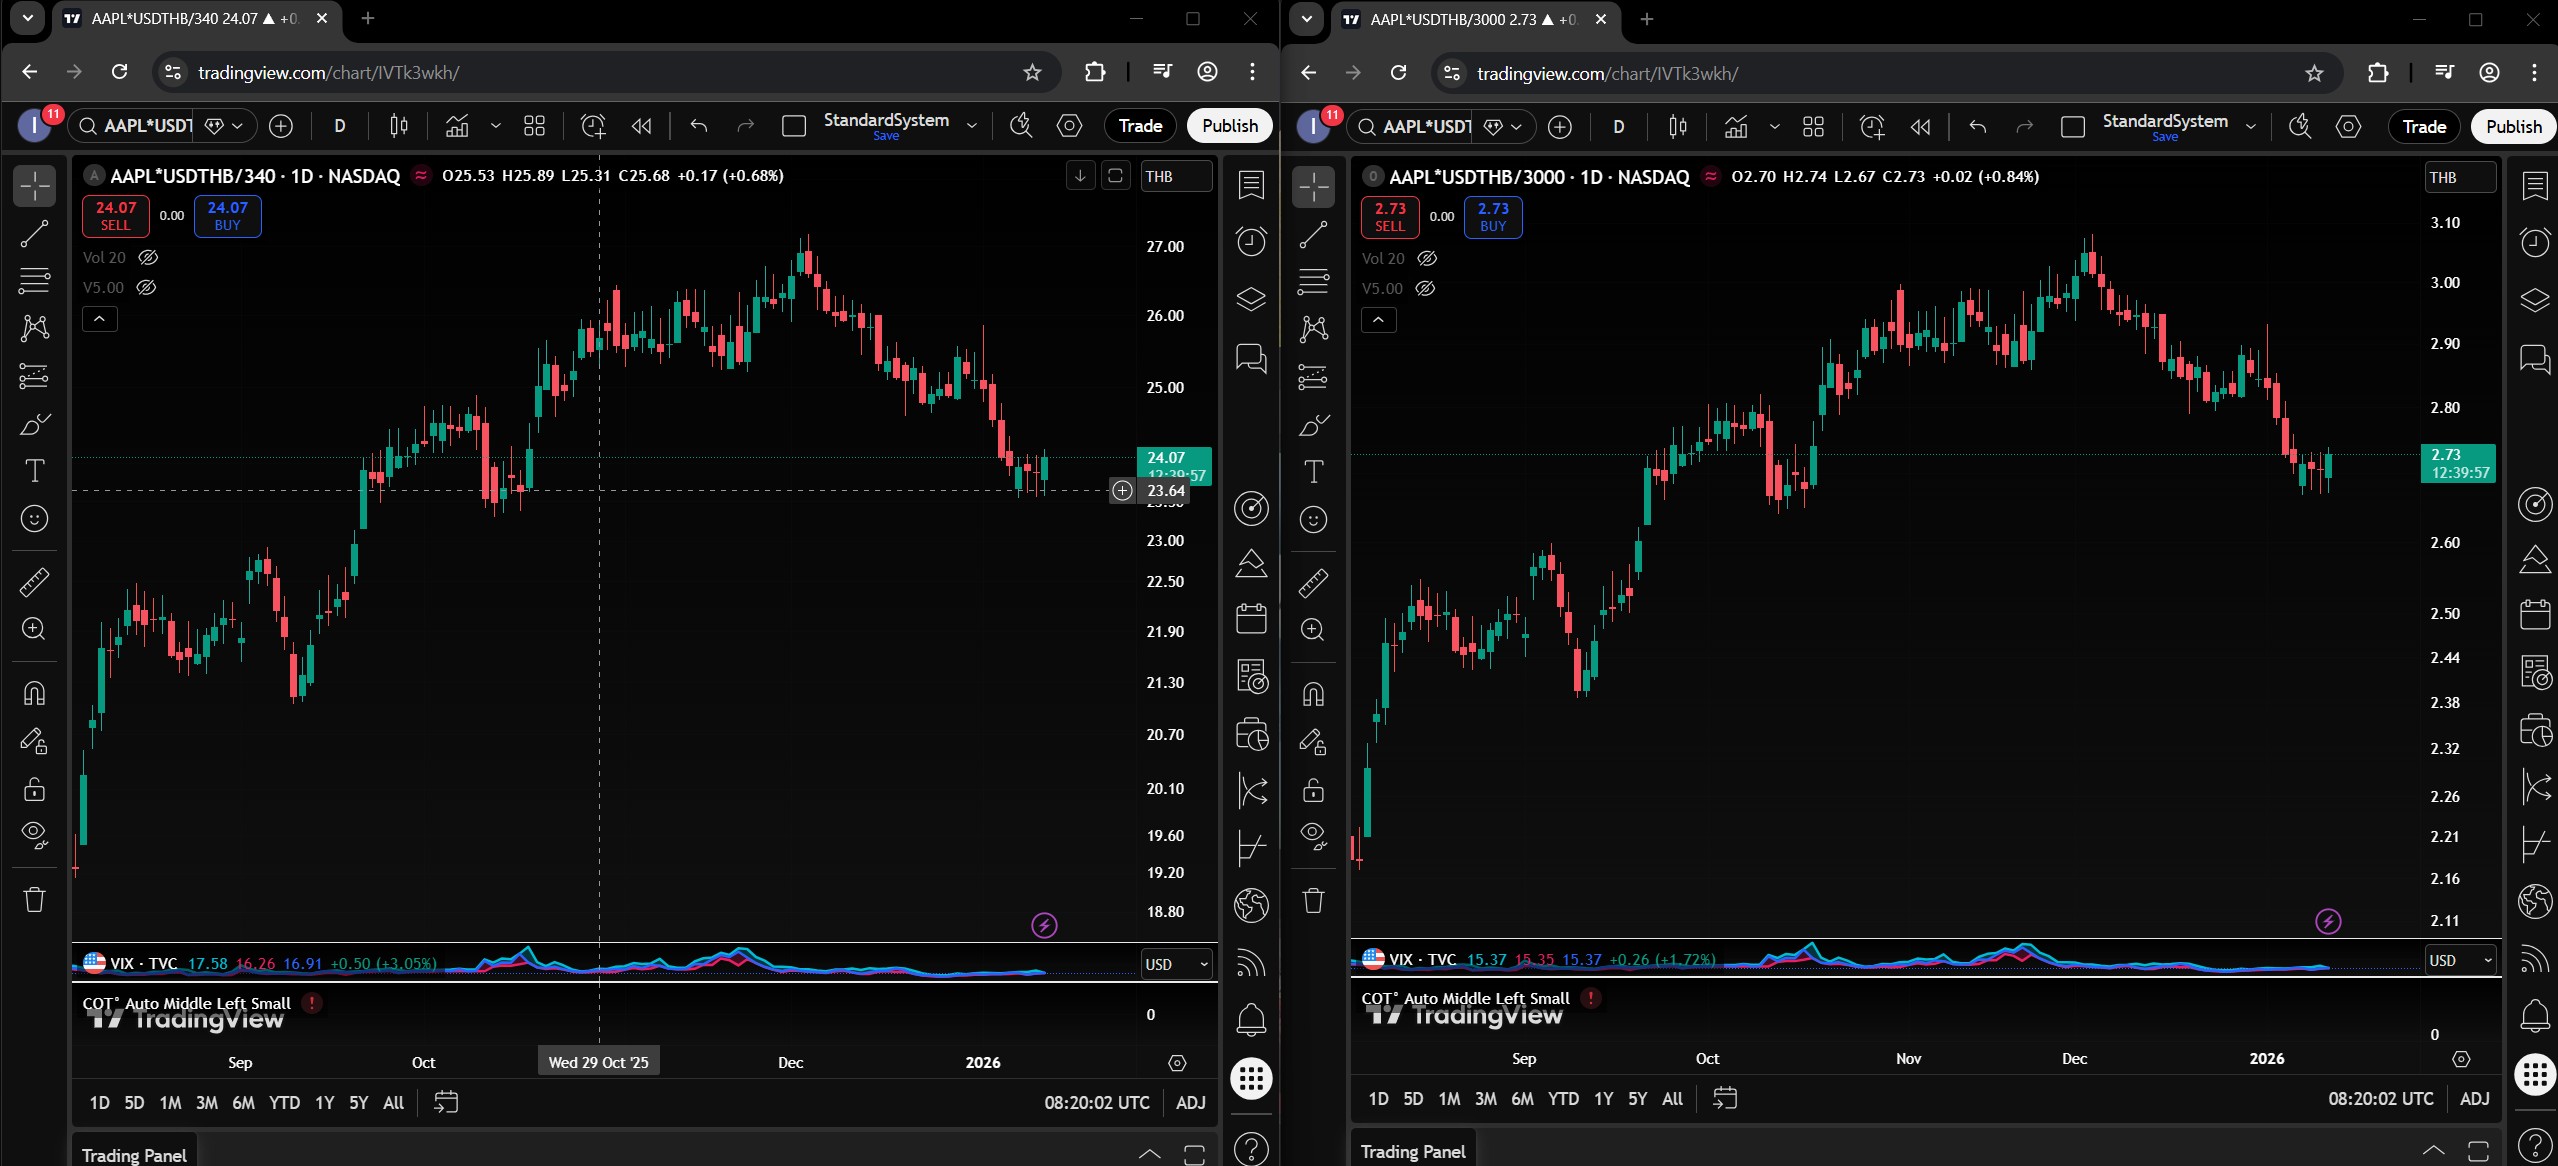This screenshot has width=2558, height=1166.
Task: Toggle ADJ adjustment in left chart footer
Action: (1190, 1102)
